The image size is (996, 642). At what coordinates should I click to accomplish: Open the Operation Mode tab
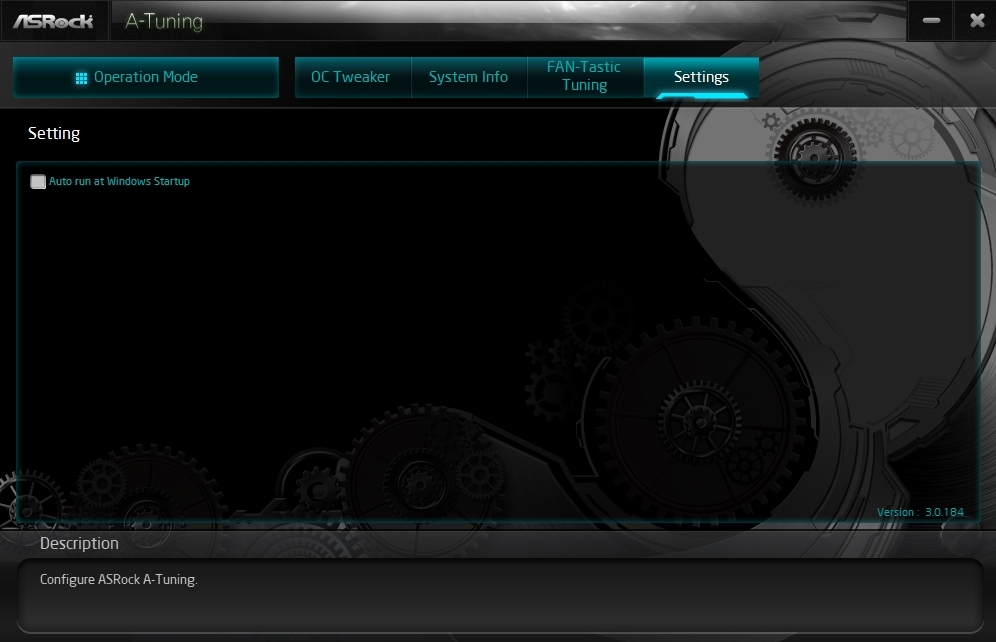[145, 77]
